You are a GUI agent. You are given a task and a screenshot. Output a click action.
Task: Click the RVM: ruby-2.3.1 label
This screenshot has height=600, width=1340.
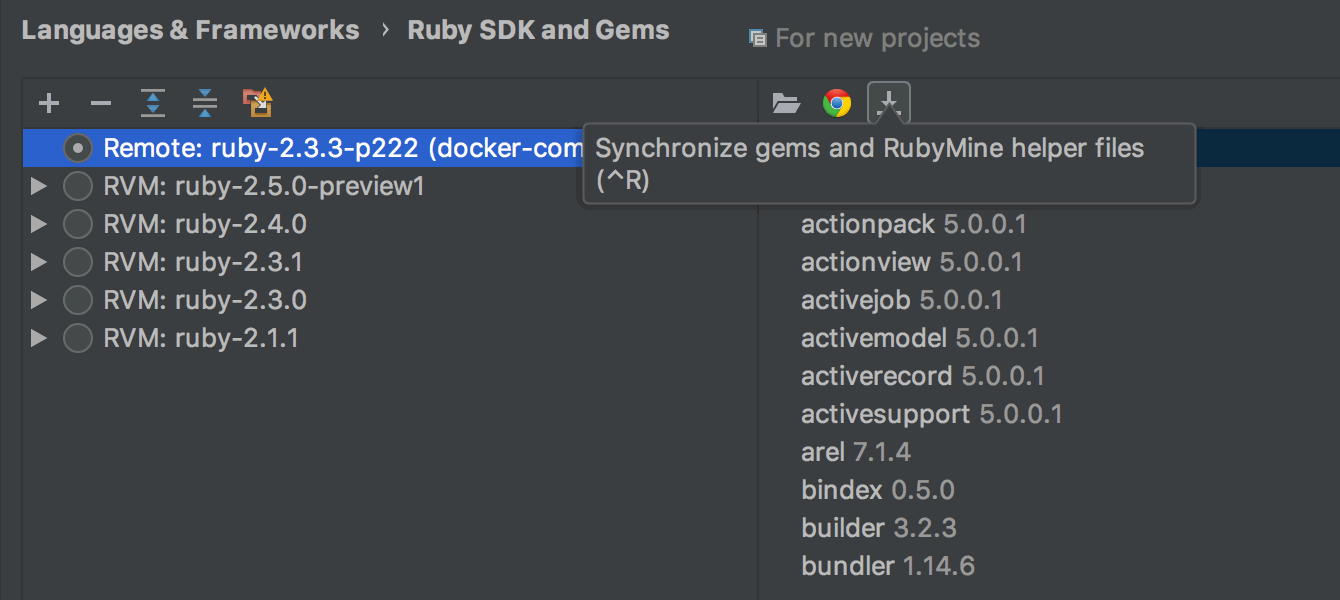click(203, 262)
